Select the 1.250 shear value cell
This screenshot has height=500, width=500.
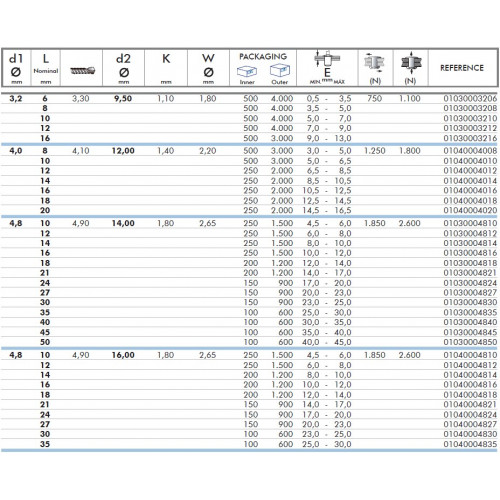point(375,151)
